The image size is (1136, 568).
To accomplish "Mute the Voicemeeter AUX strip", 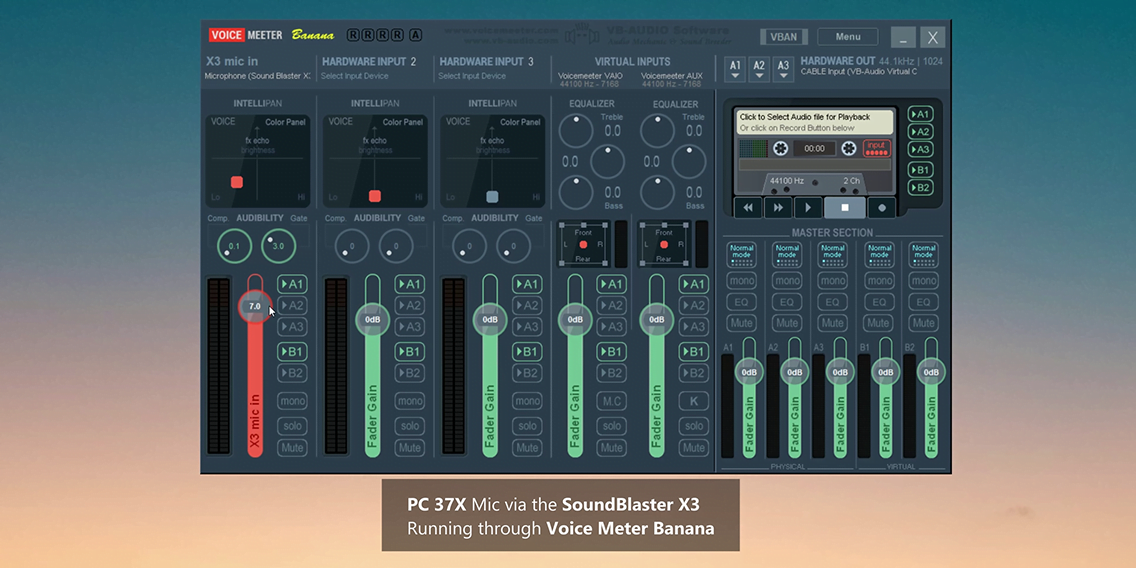I will pos(693,448).
